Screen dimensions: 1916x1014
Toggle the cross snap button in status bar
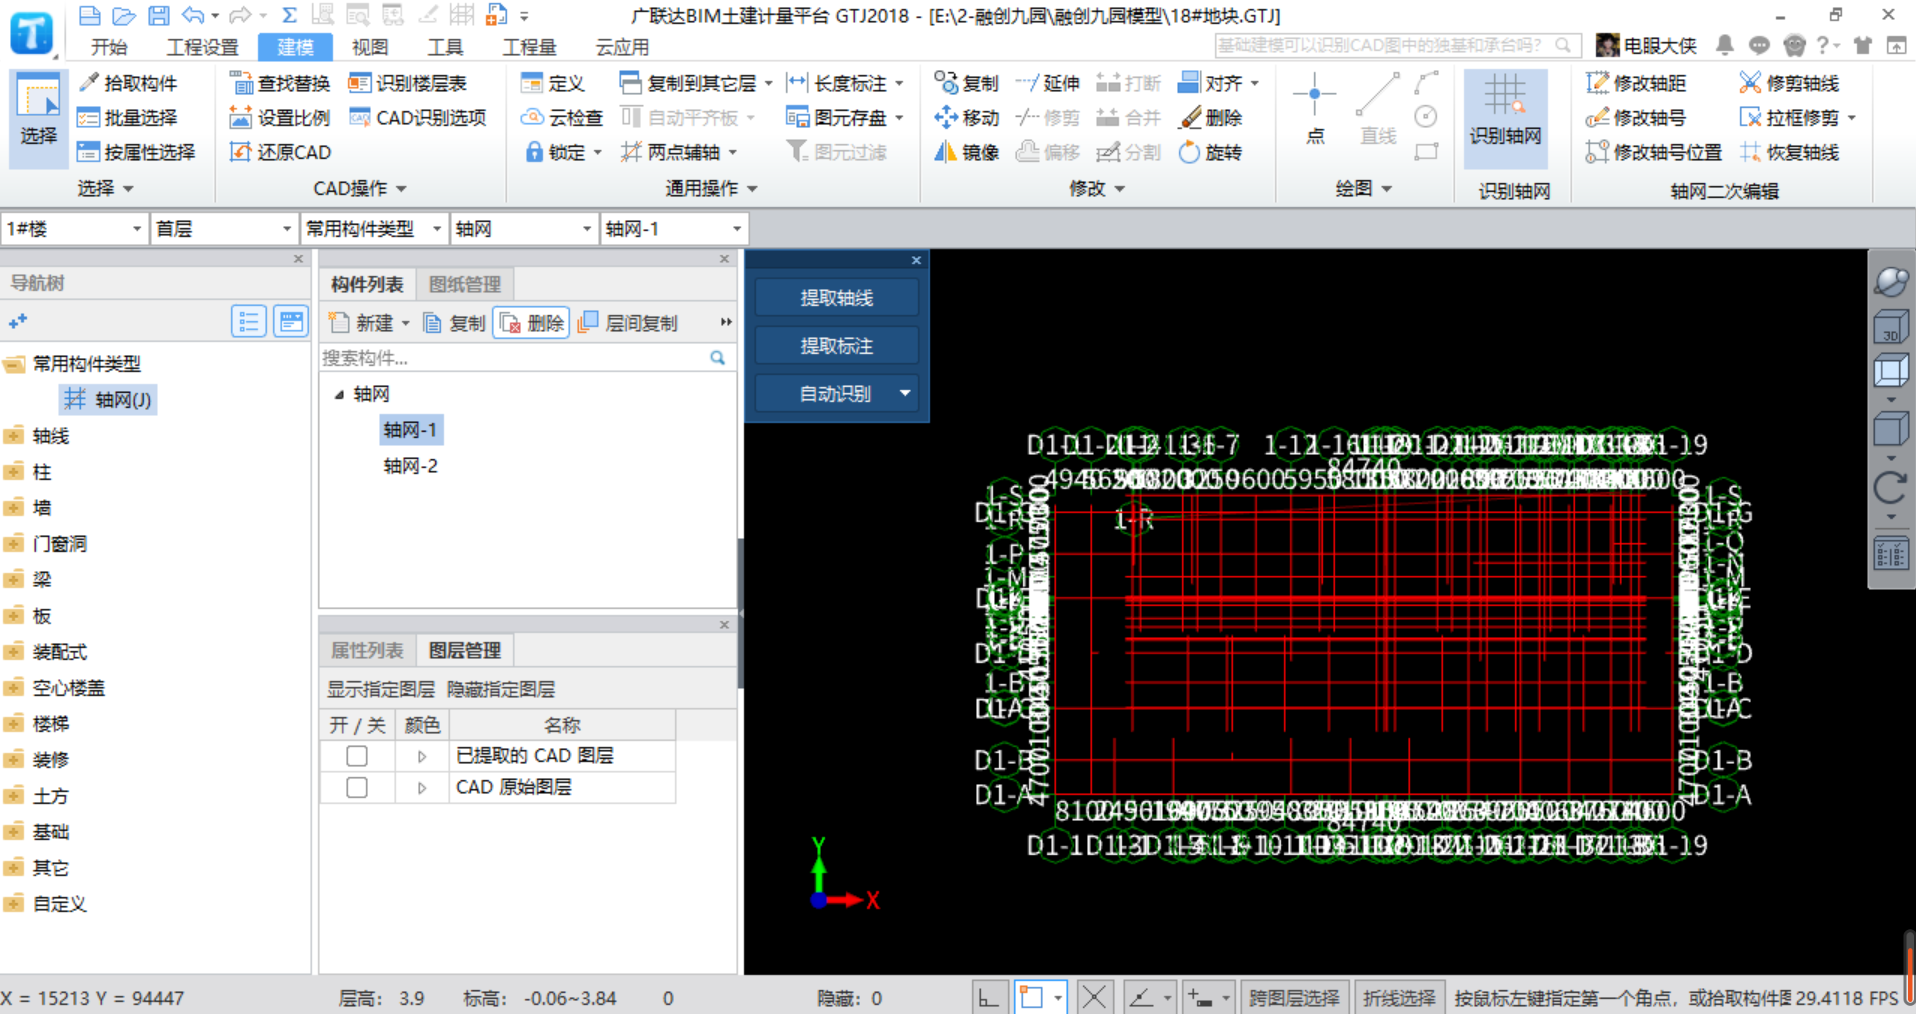pos(1094,997)
